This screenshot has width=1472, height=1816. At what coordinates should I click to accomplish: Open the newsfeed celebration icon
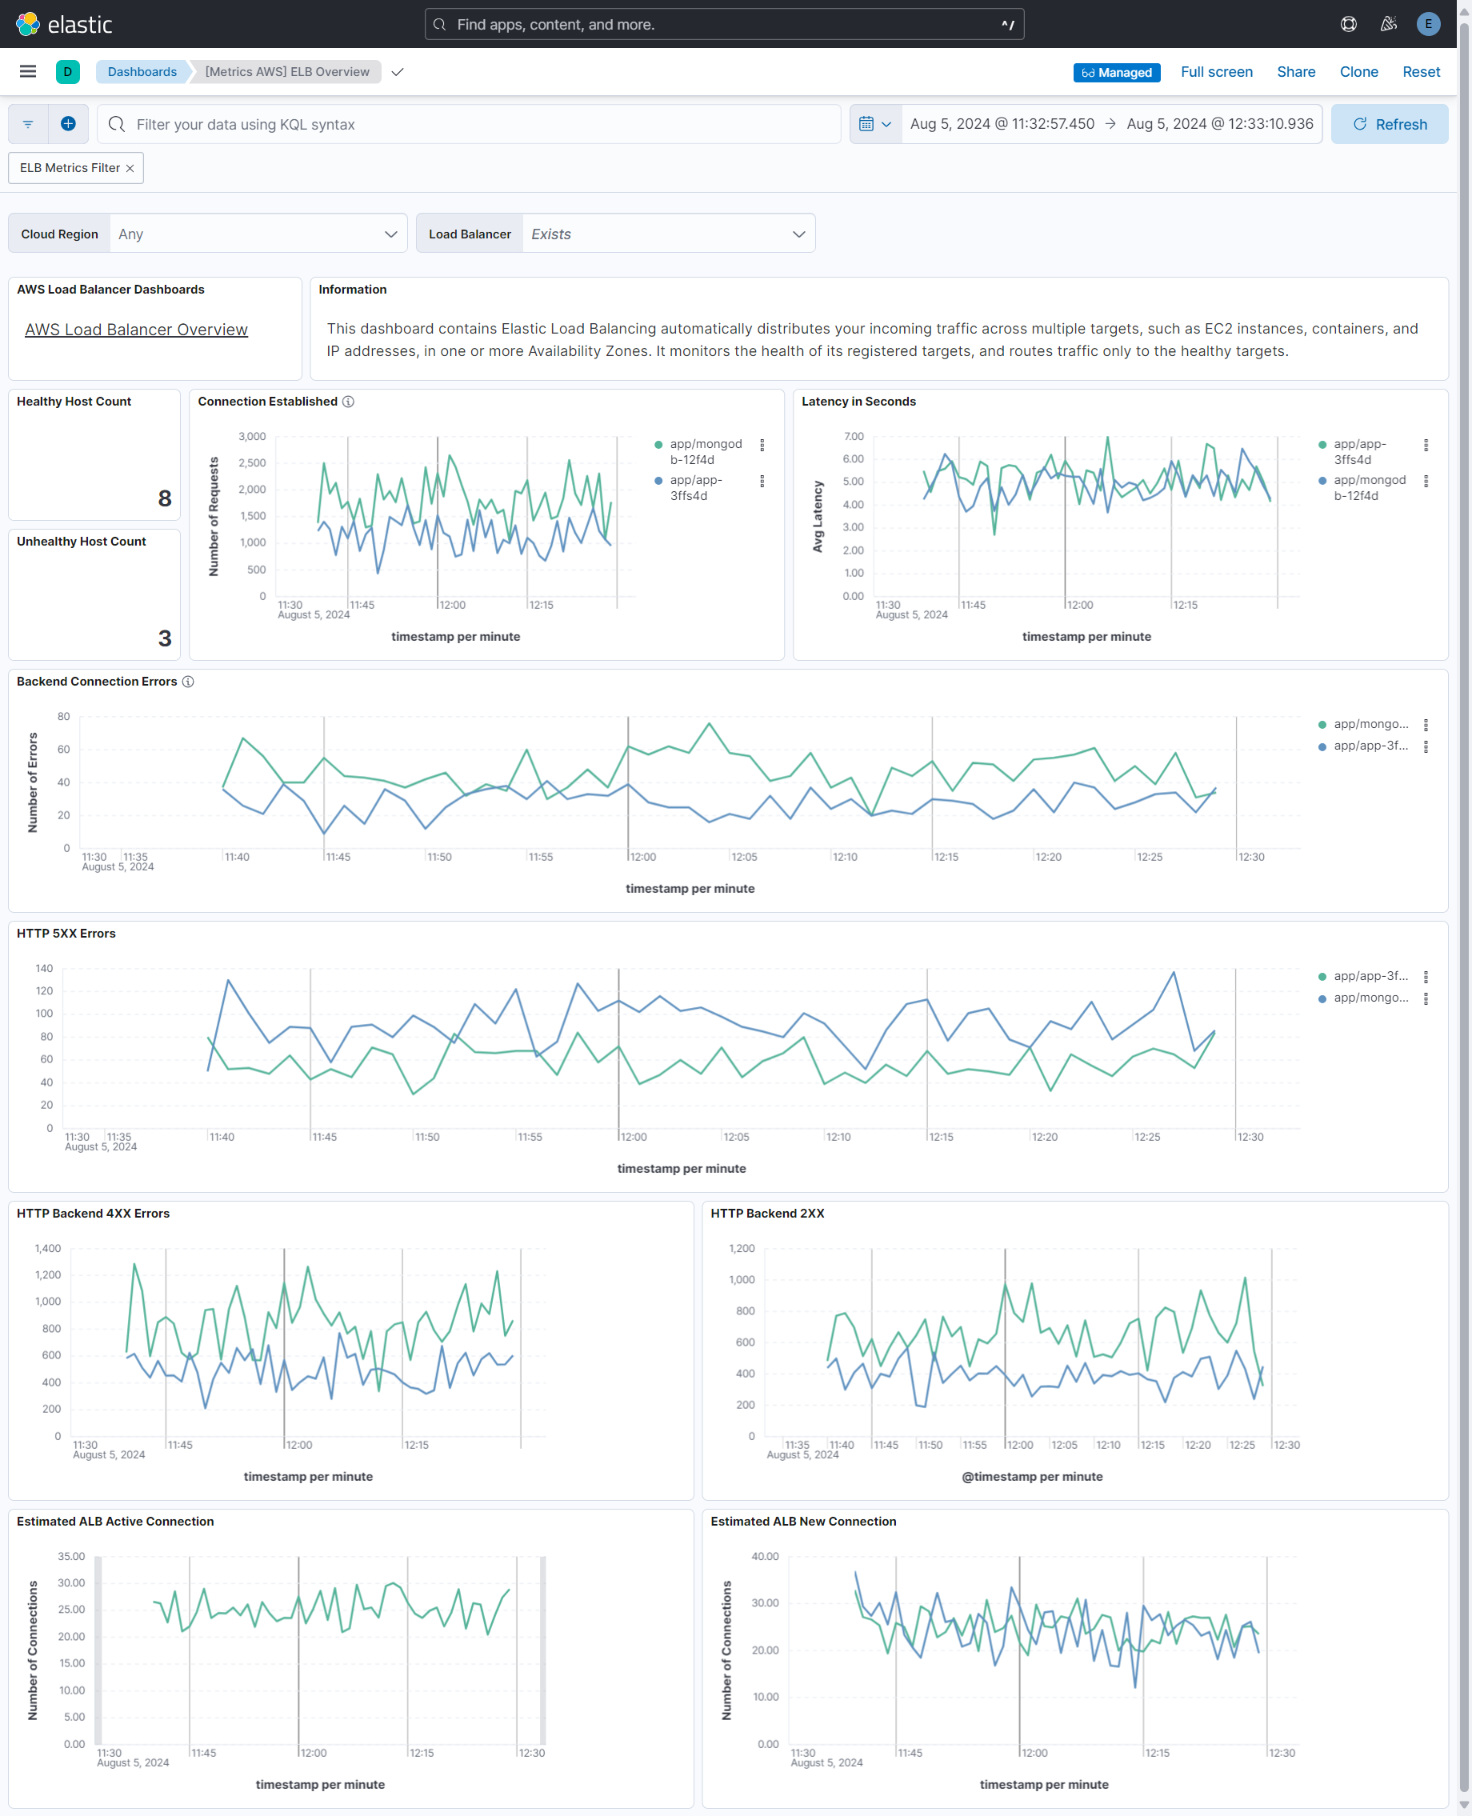click(1388, 24)
